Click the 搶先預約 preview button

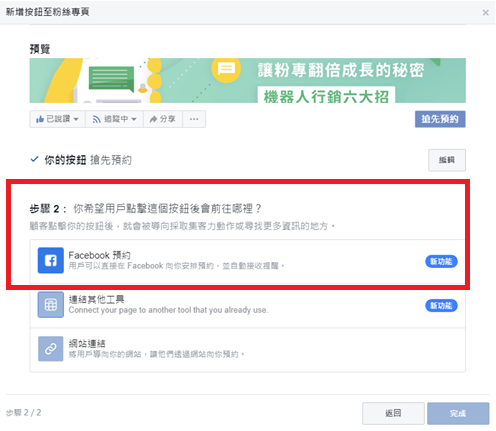[440, 119]
